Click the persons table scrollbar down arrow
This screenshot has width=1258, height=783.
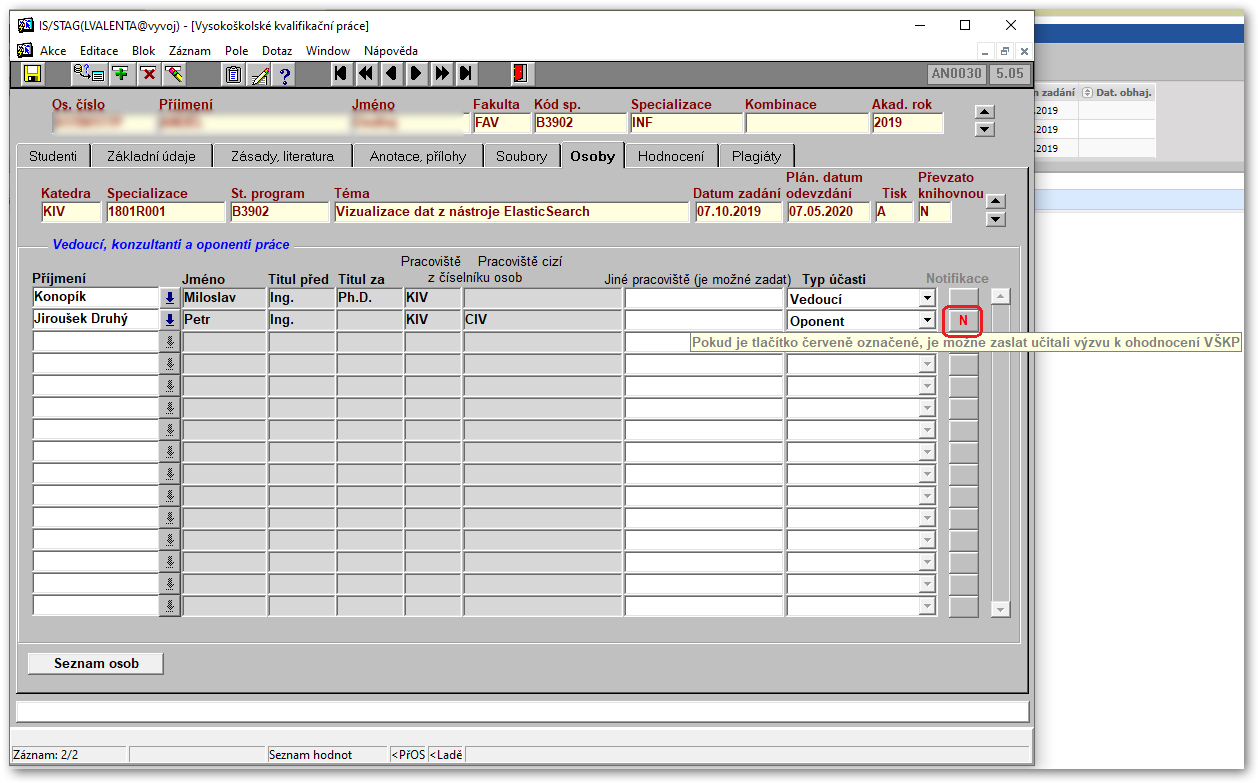(x=1001, y=609)
